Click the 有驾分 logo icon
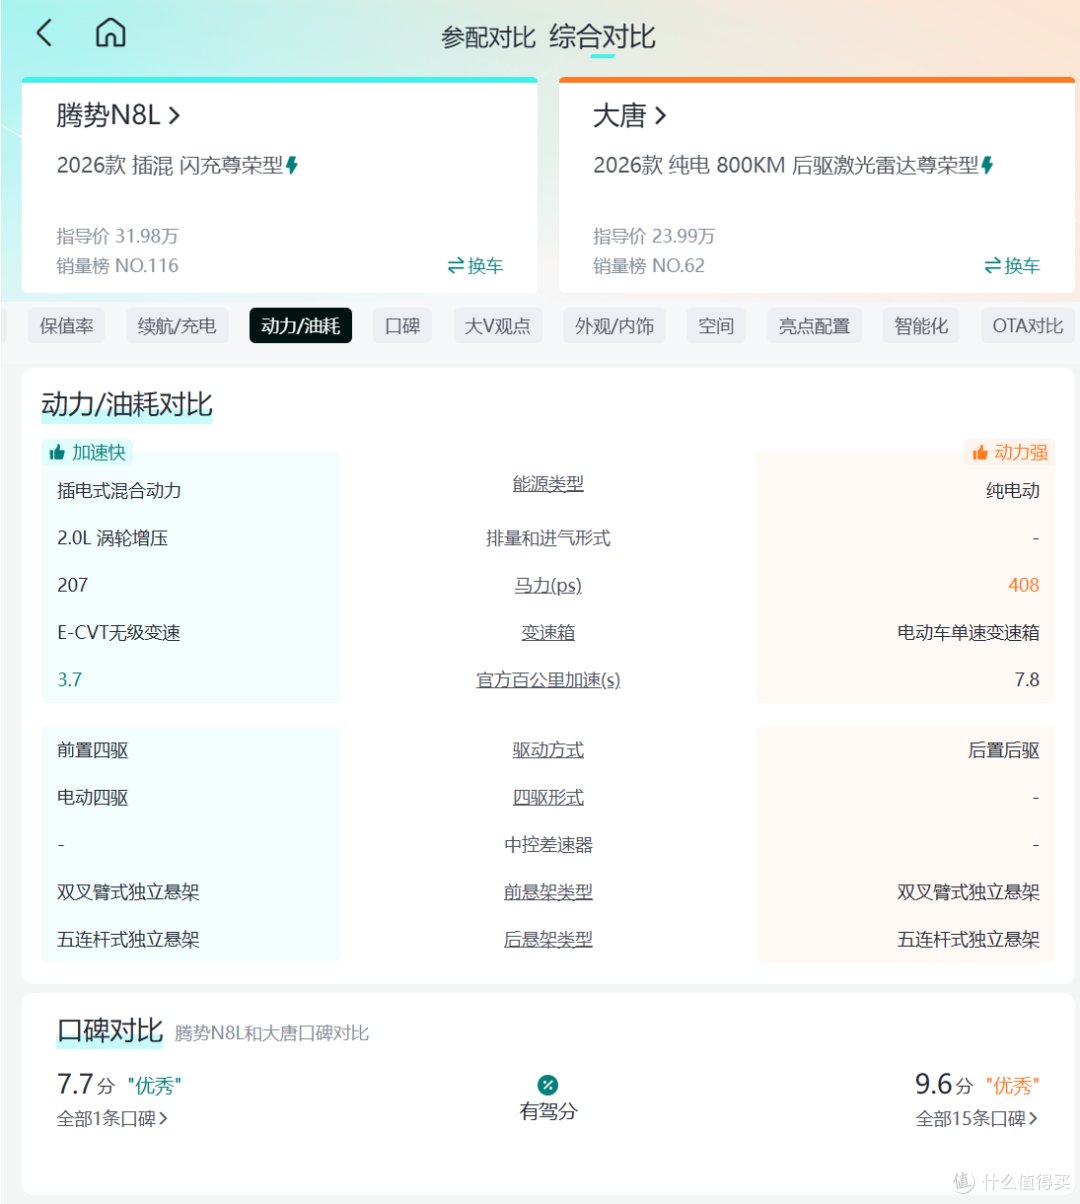This screenshot has height=1204, width=1080. [x=548, y=1085]
